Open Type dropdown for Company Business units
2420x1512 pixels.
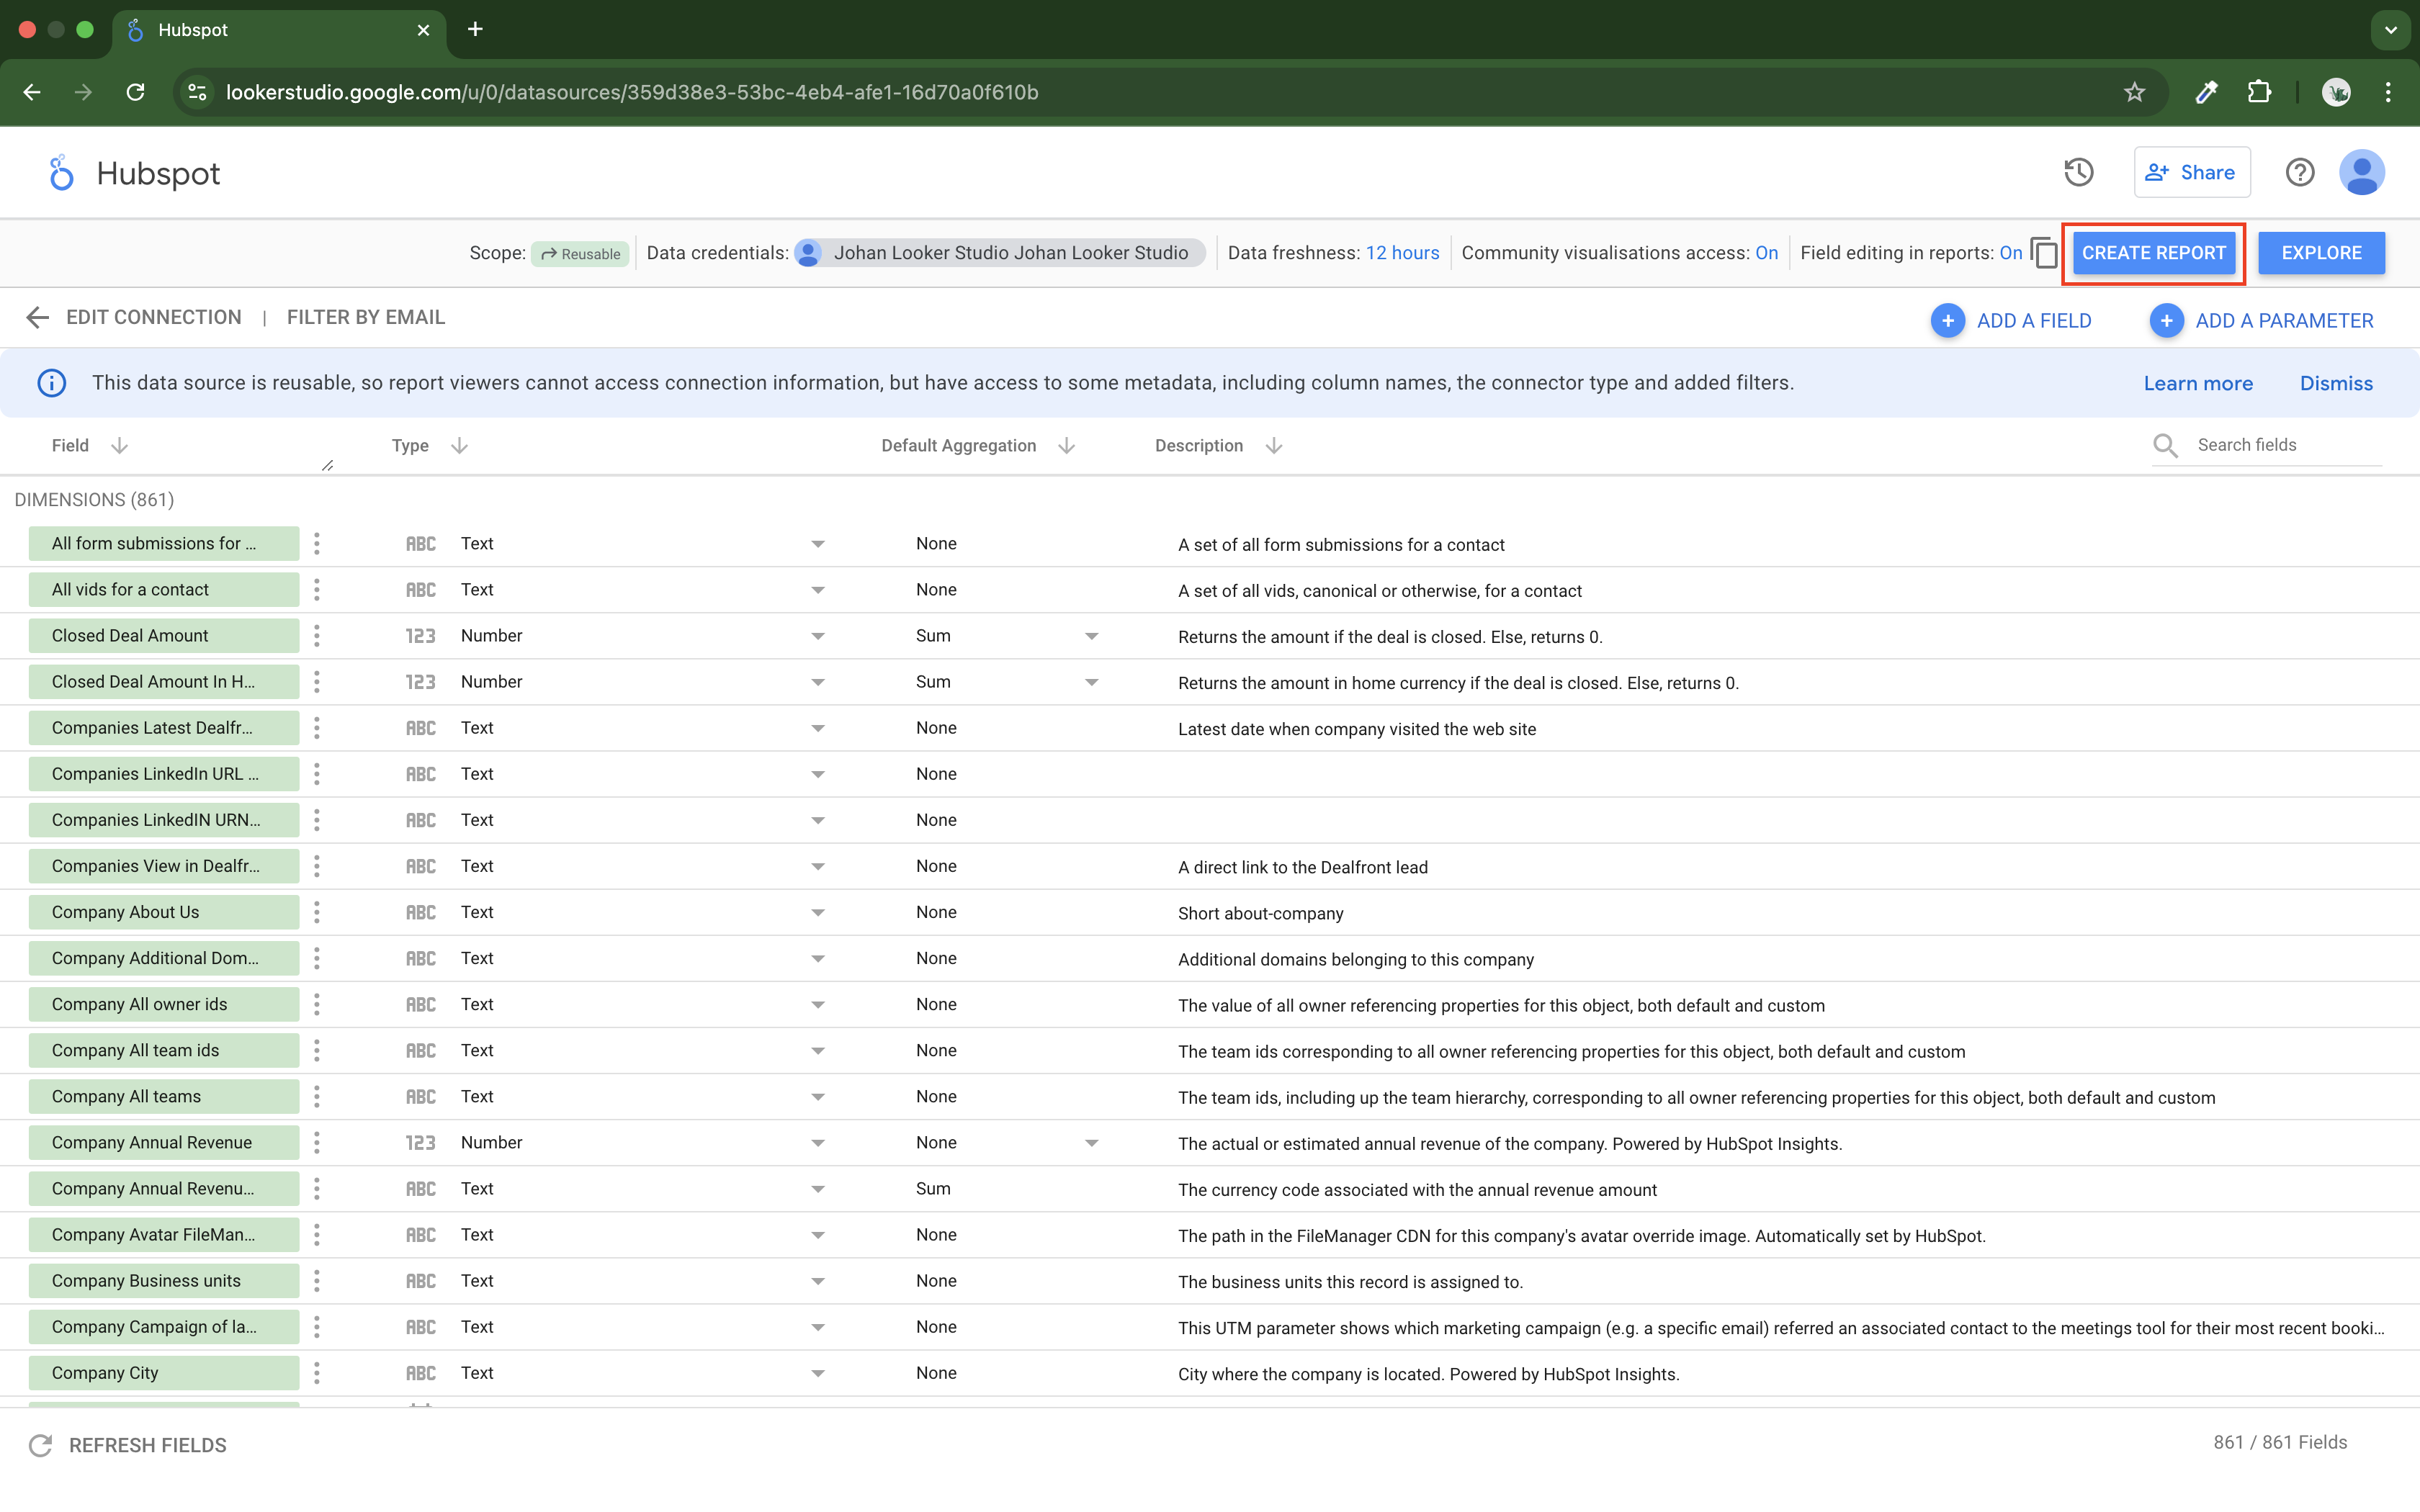(x=818, y=1281)
